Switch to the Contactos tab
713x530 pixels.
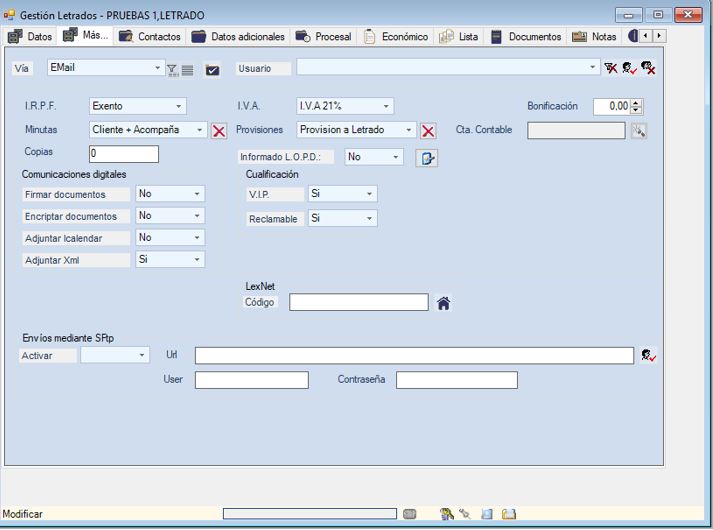pos(150,37)
